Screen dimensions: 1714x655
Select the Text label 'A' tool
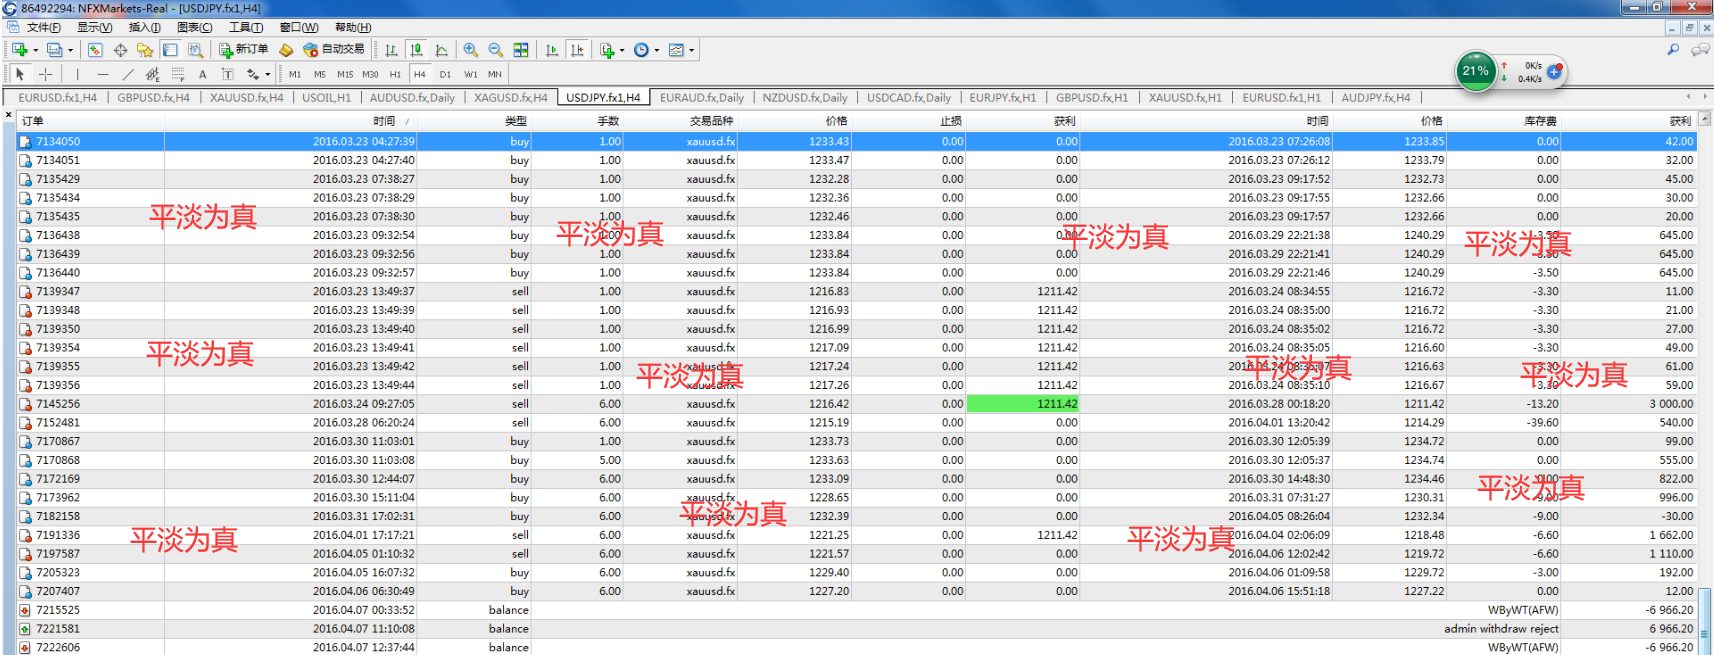coord(202,74)
